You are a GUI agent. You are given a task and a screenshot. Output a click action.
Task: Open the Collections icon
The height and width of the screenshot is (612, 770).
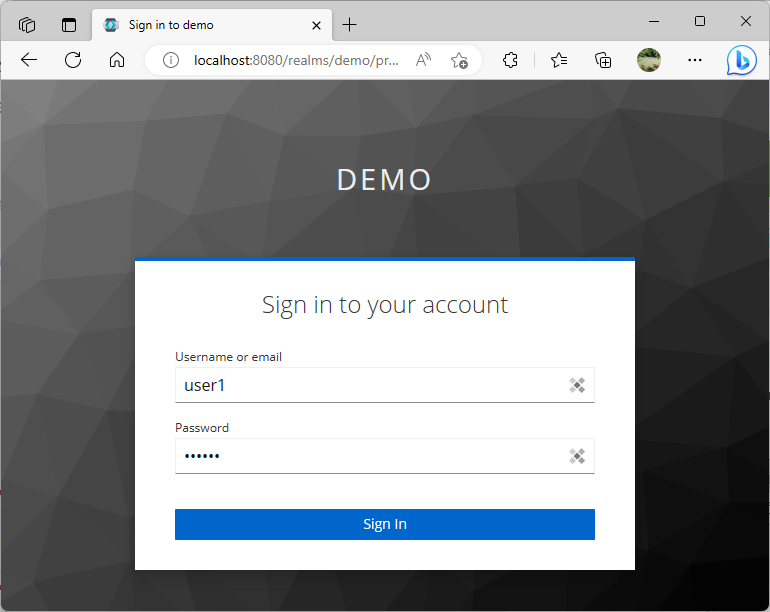(x=603, y=60)
